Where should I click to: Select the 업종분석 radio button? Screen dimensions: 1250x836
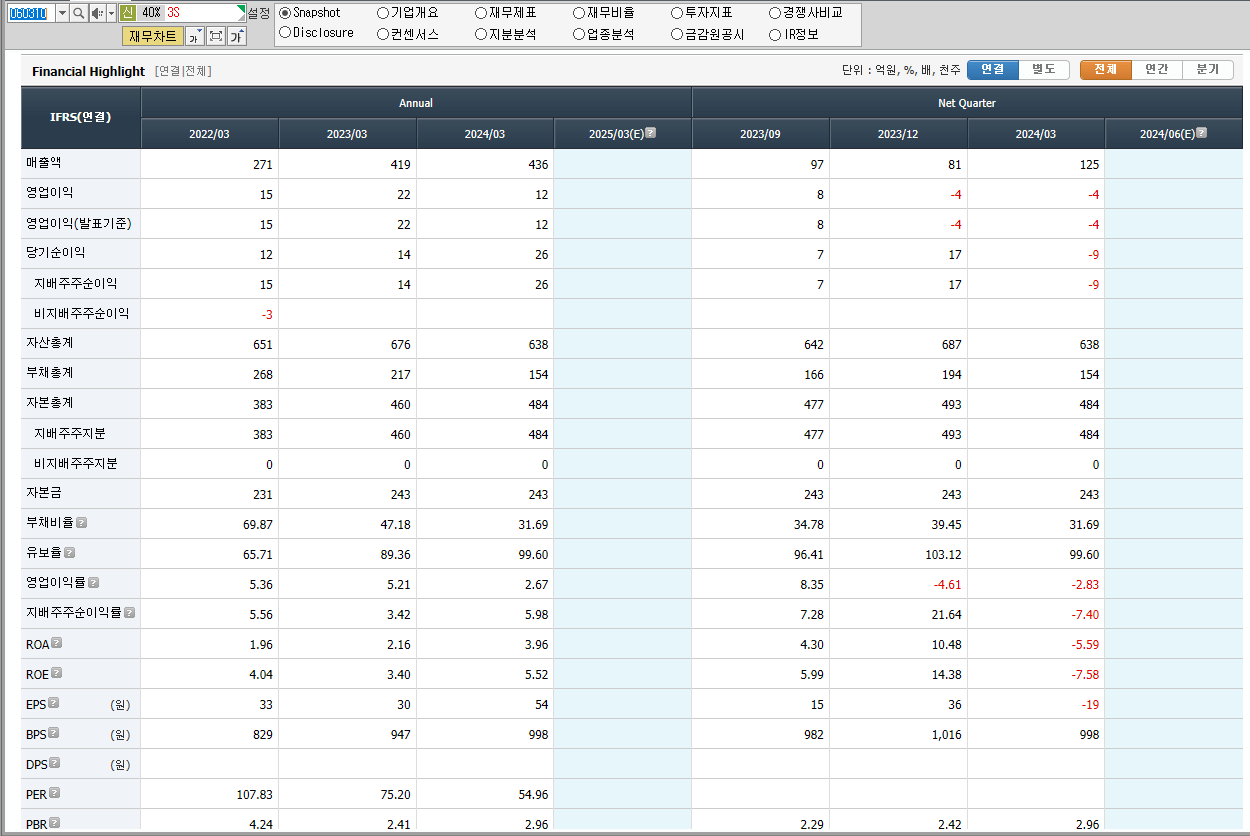pos(579,34)
